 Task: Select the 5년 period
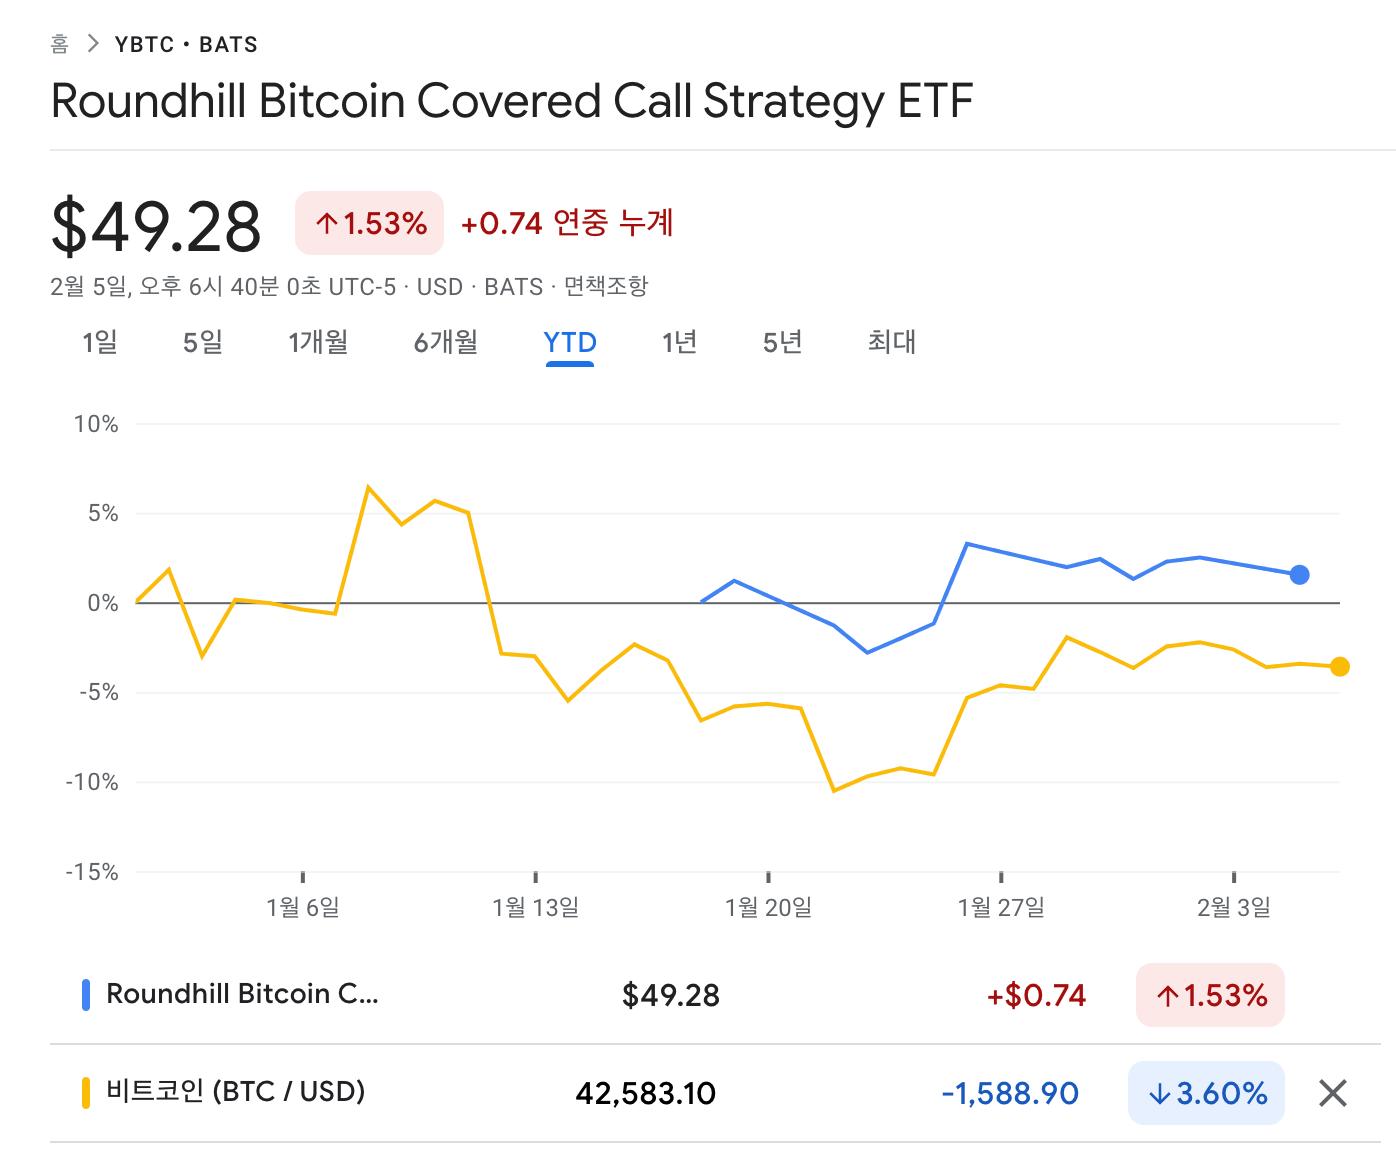pos(781,342)
